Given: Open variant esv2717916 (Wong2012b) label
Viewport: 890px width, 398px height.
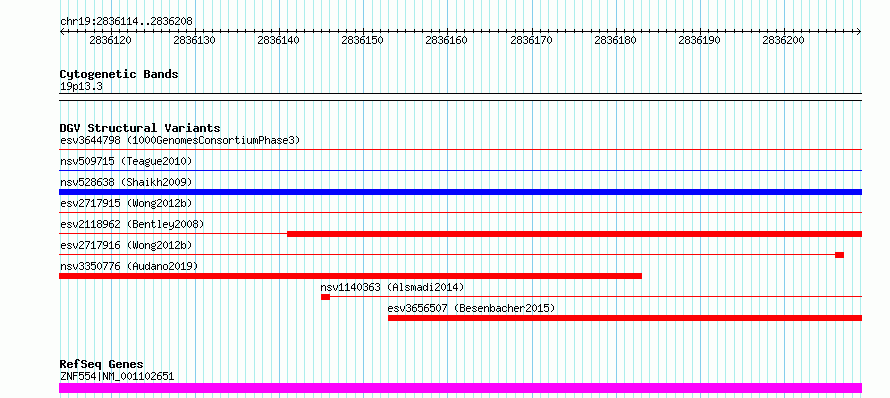Looking at the screenshot, I should (x=126, y=245).
